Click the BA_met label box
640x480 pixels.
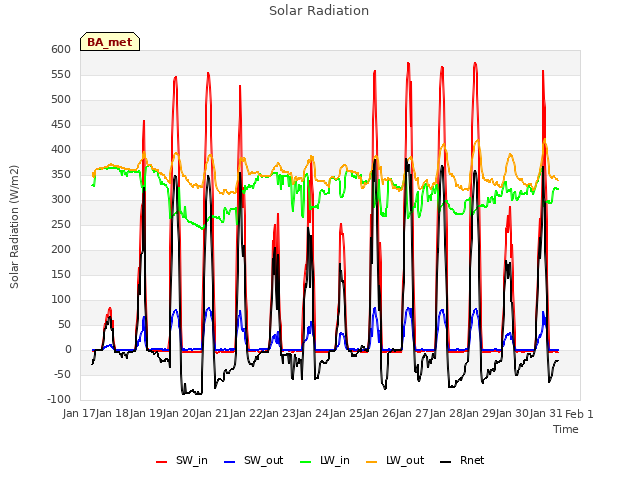pyautogui.click(x=110, y=42)
